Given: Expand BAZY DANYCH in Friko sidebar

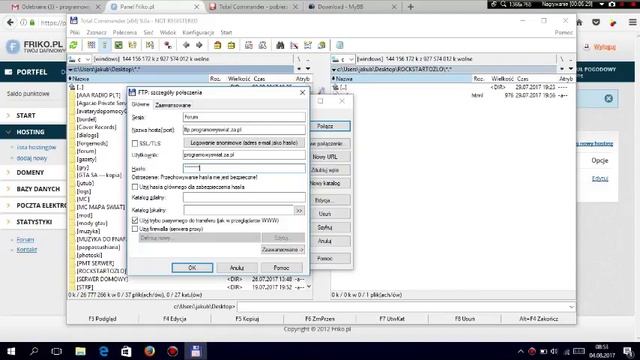Looking at the screenshot, I should point(38,189).
